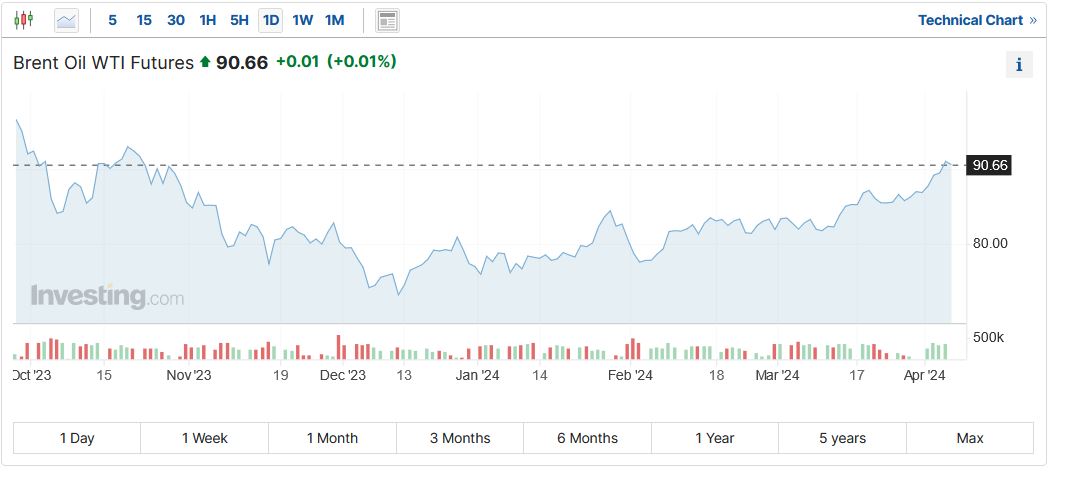Switch to the 1M monthly interval
1065x489 pixels.
click(x=334, y=20)
